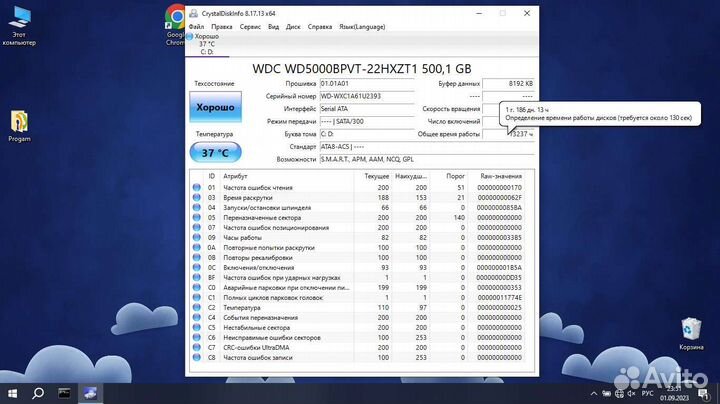Click the taskbar search icon
The width and height of the screenshot is (720, 404).
38,393
